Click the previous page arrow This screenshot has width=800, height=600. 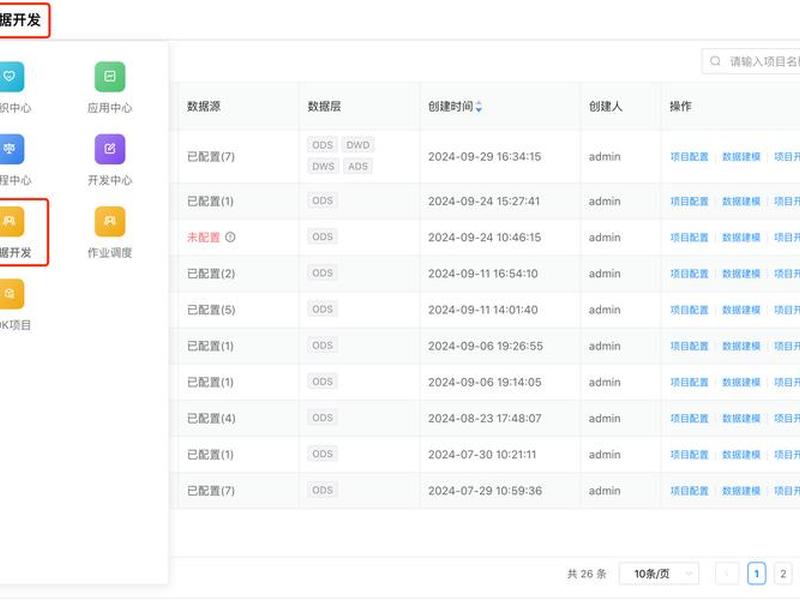[727, 574]
